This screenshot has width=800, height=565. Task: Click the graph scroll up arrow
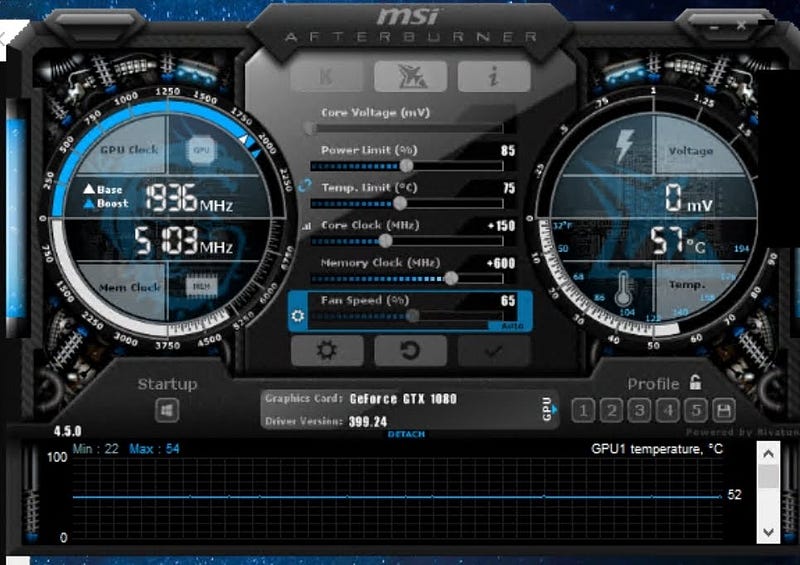click(768, 454)
